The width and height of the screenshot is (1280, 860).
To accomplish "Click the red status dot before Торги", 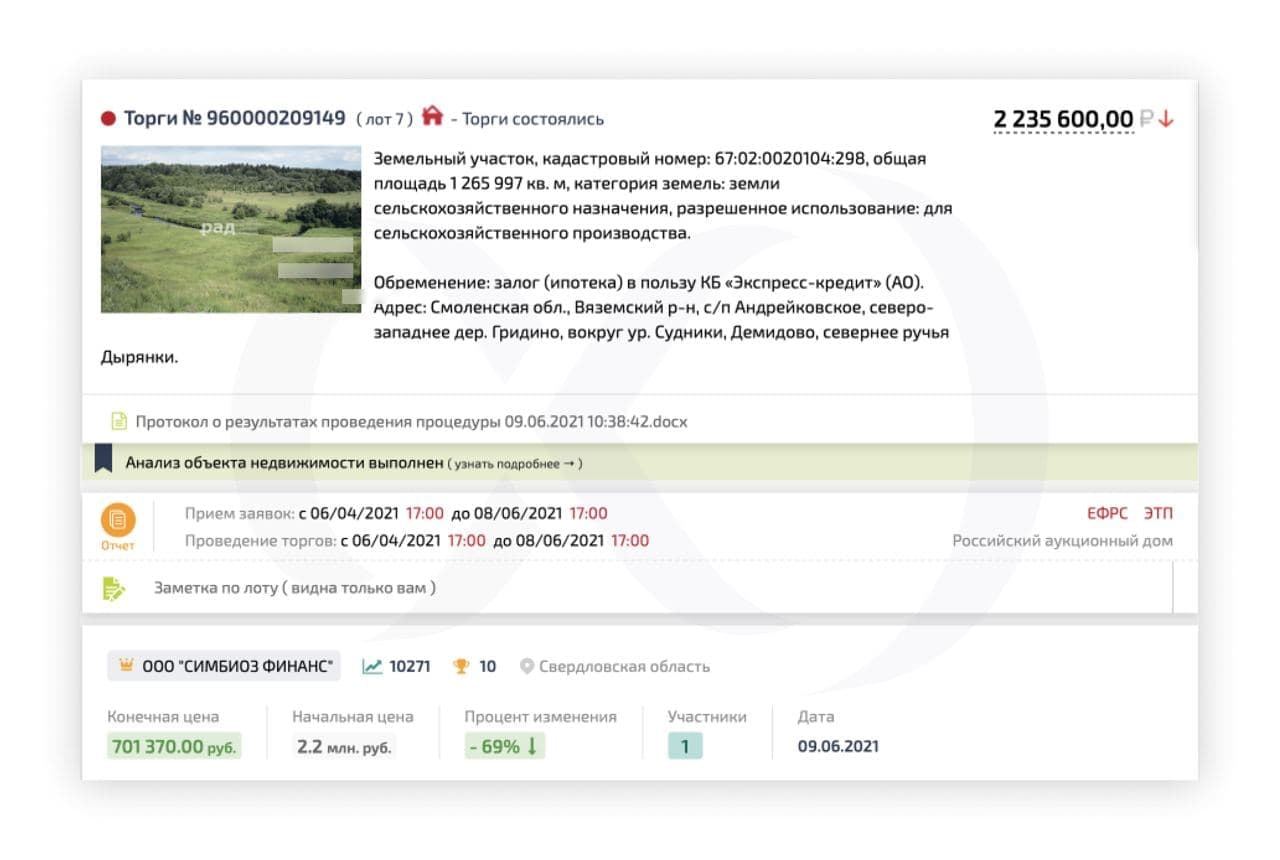I will [x=109, y=119].
